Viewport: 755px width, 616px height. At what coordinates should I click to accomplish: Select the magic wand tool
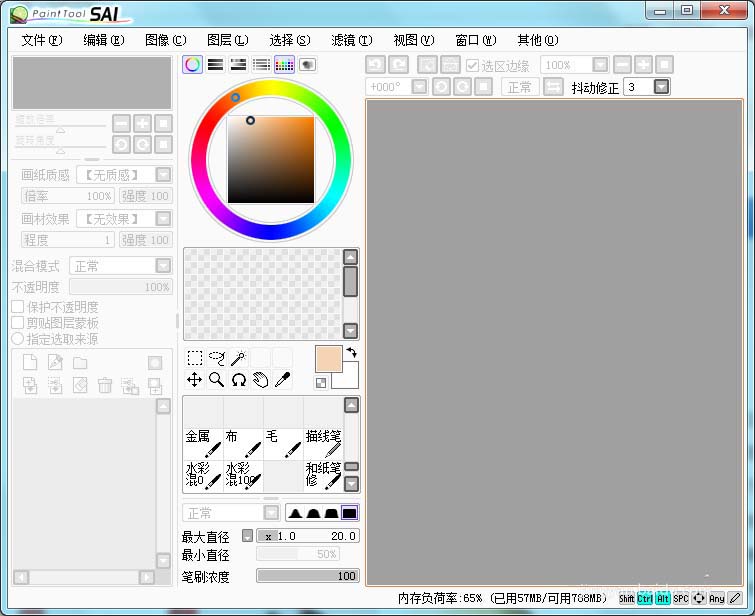pos(238,358)
